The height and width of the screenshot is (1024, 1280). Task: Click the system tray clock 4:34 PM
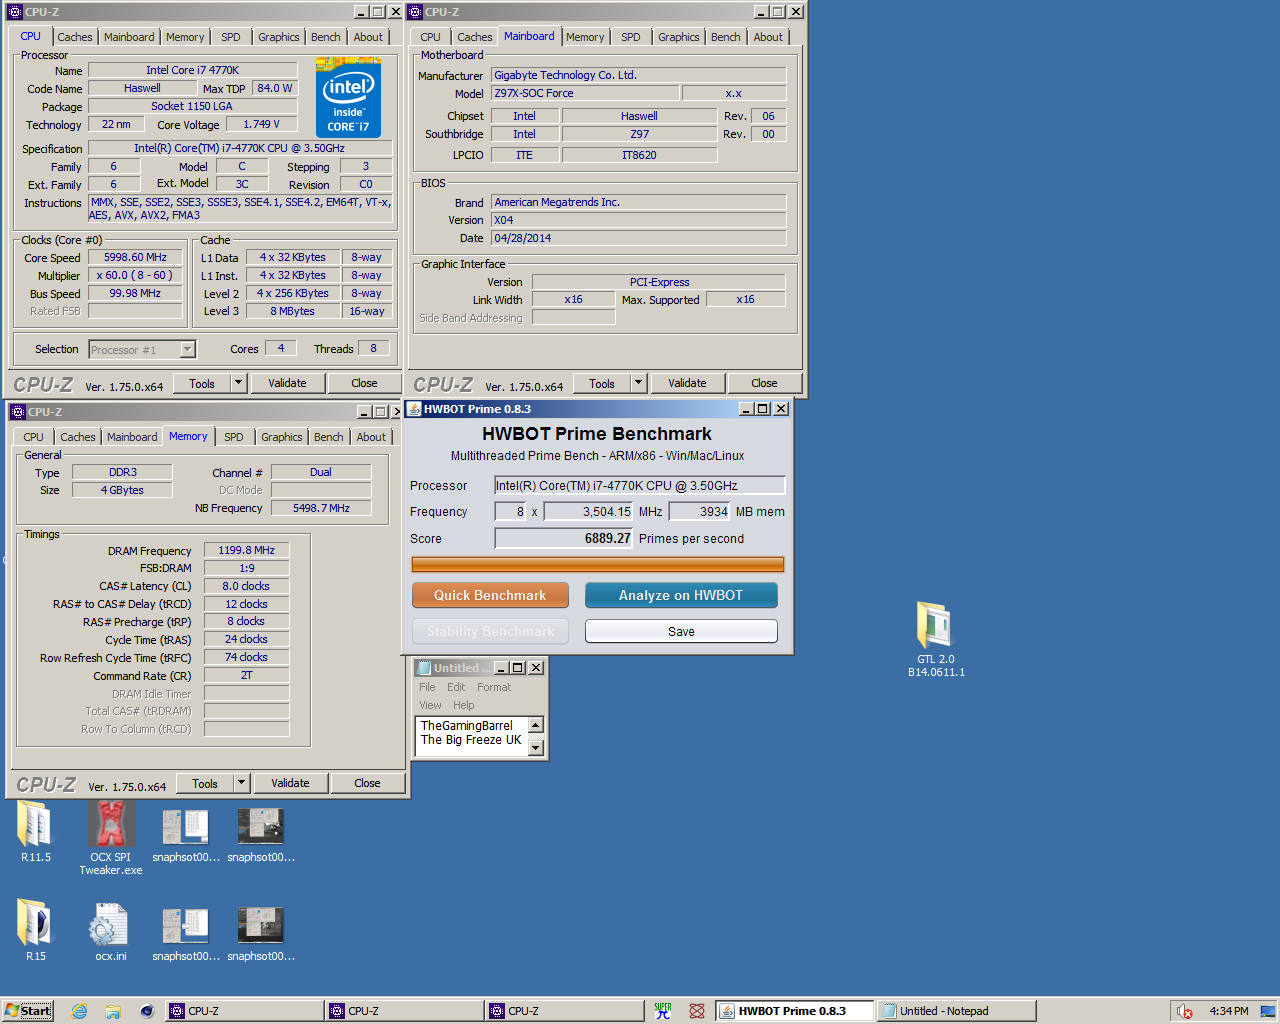pyautogui.click(x=1228, y=1011)
